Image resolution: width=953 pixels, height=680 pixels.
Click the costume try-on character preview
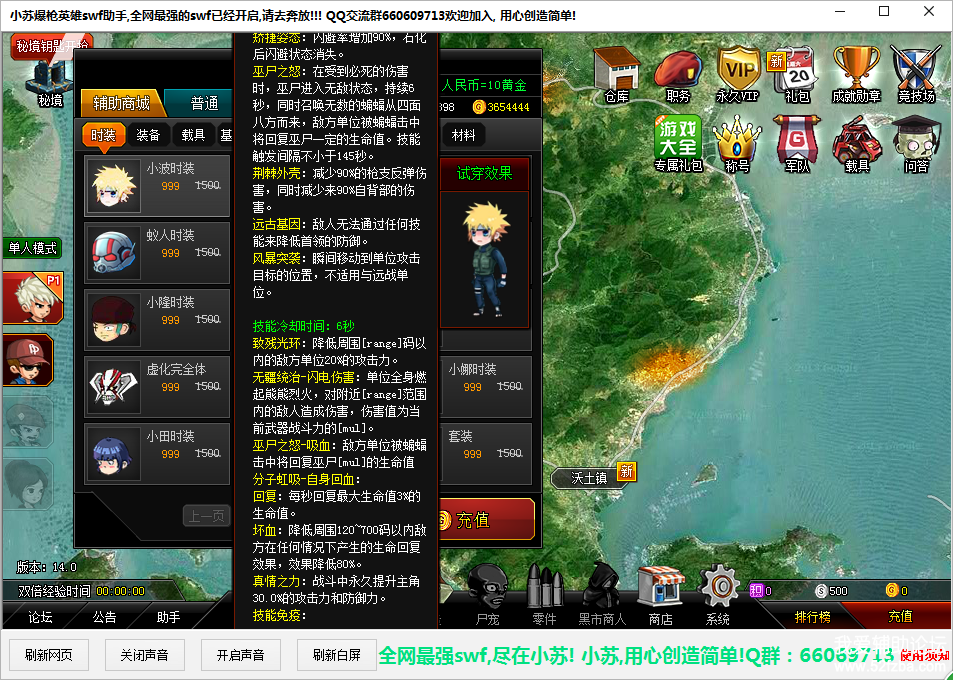tap(484, 260)
